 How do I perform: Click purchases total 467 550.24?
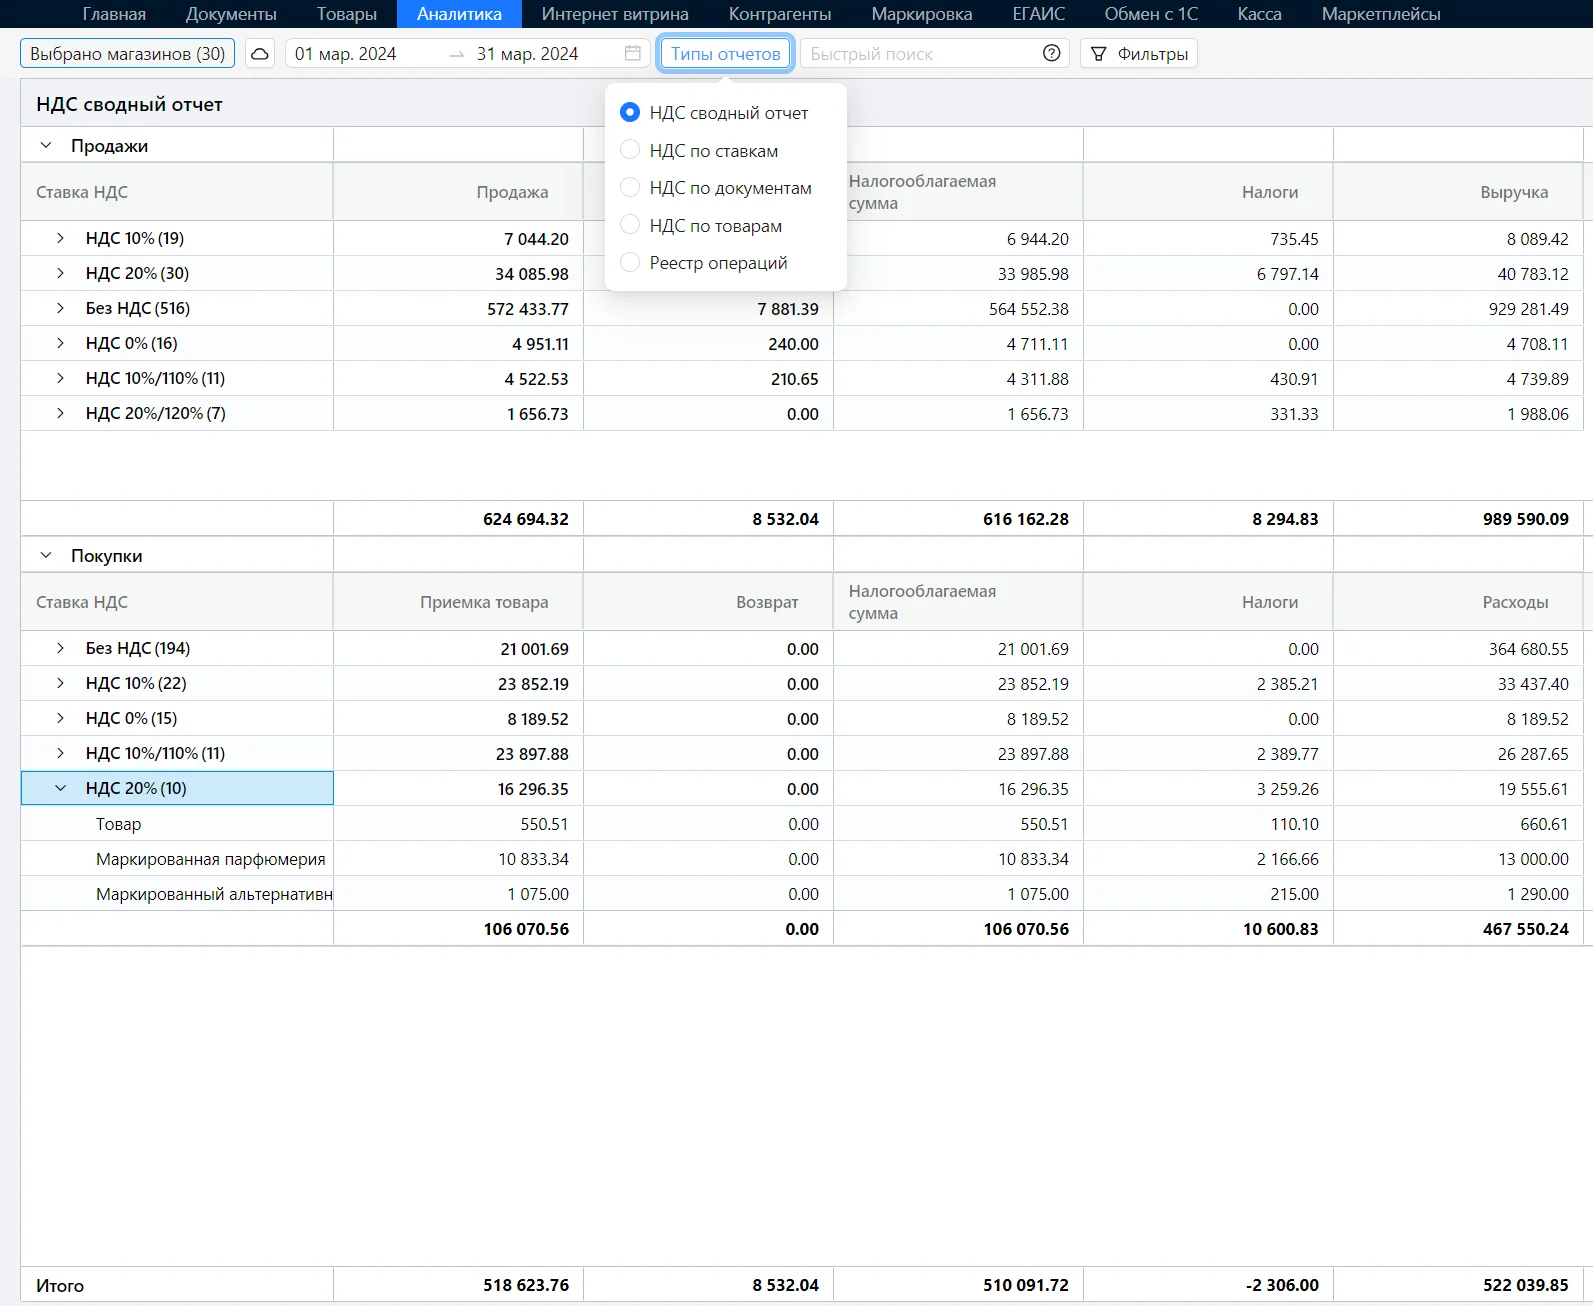1526,929
